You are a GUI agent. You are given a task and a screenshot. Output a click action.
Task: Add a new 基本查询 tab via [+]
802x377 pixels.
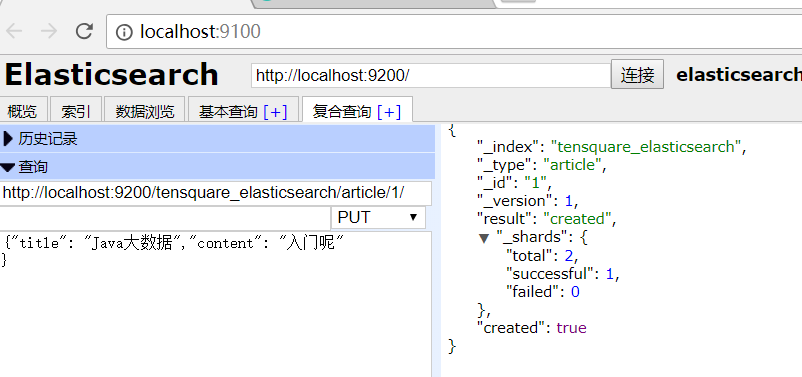tap(275, 112)
